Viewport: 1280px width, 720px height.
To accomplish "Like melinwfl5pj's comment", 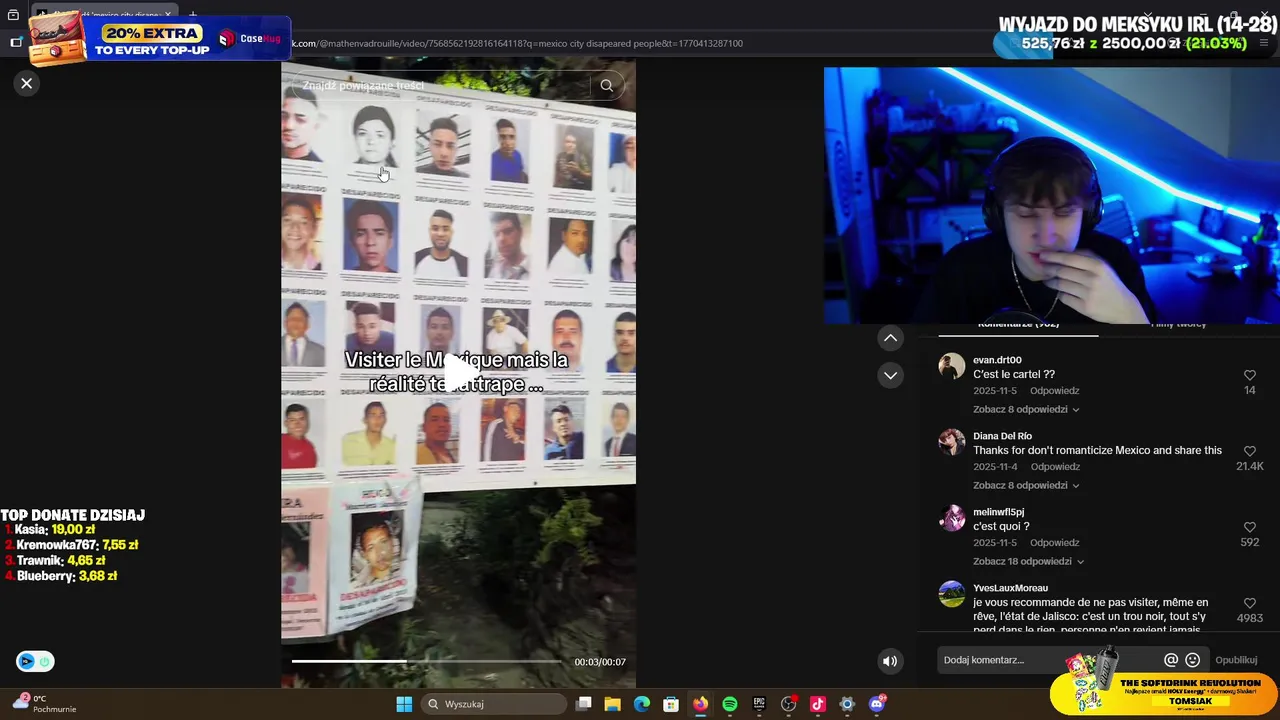I will pos(1249,527).
